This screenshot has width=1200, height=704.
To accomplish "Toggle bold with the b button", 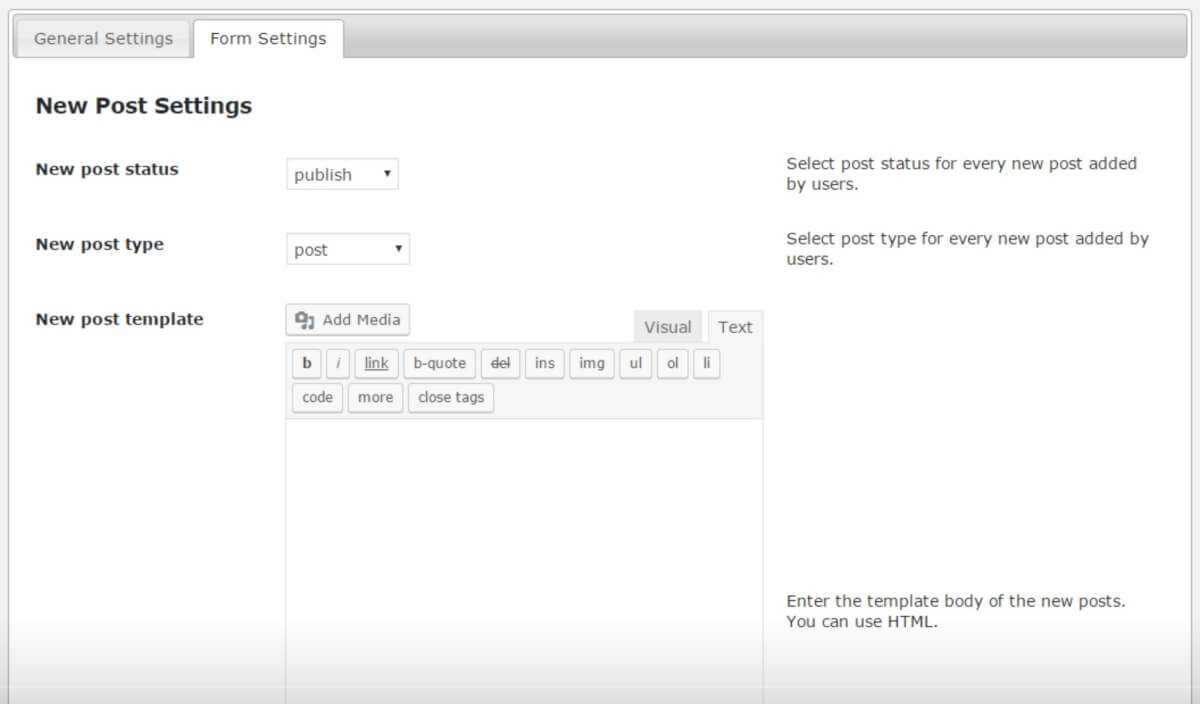I will pos(306,363).
